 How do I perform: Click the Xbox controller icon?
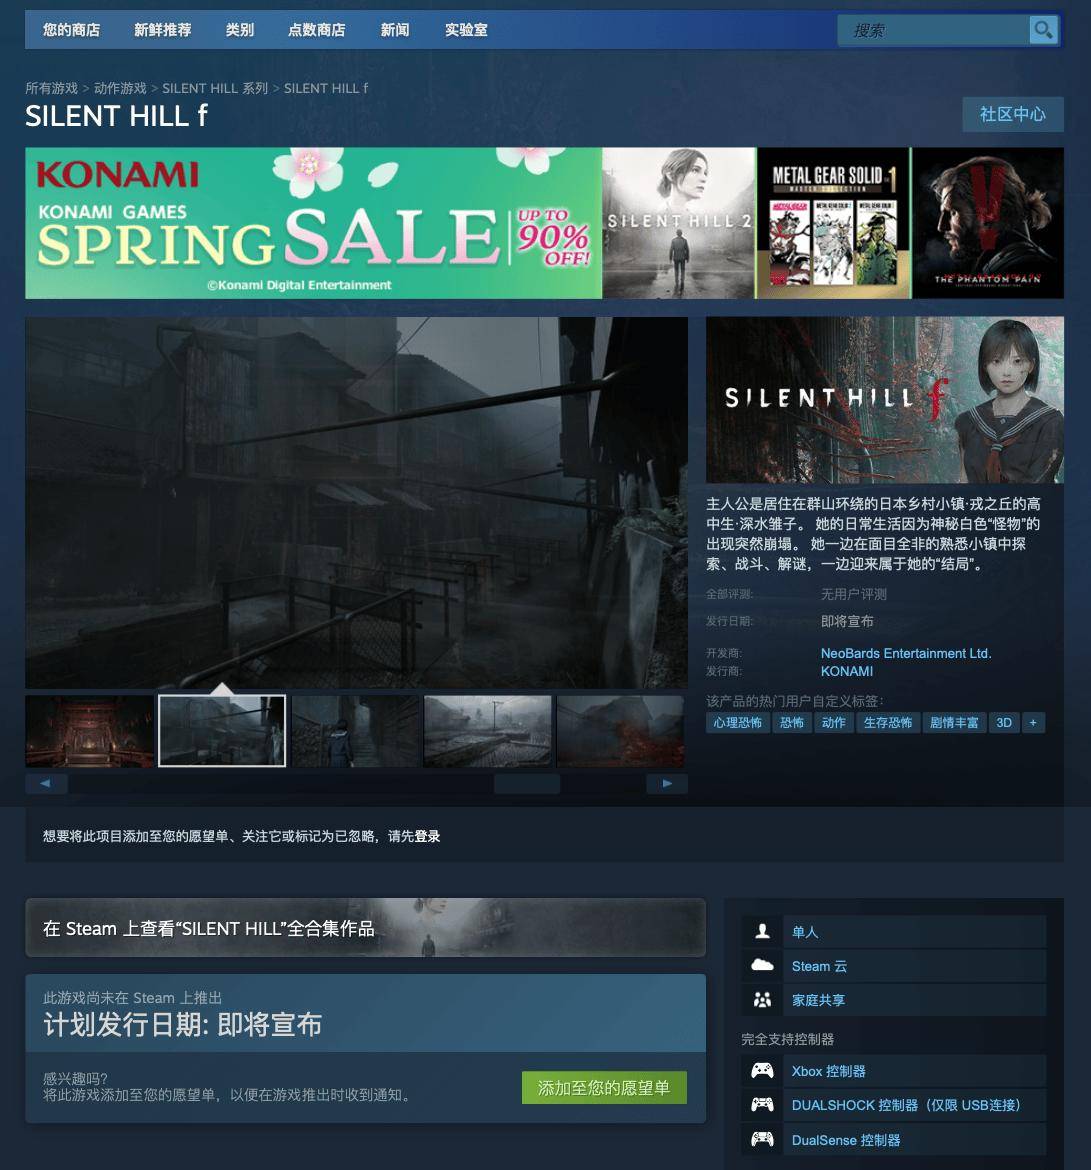[762, 1071]
